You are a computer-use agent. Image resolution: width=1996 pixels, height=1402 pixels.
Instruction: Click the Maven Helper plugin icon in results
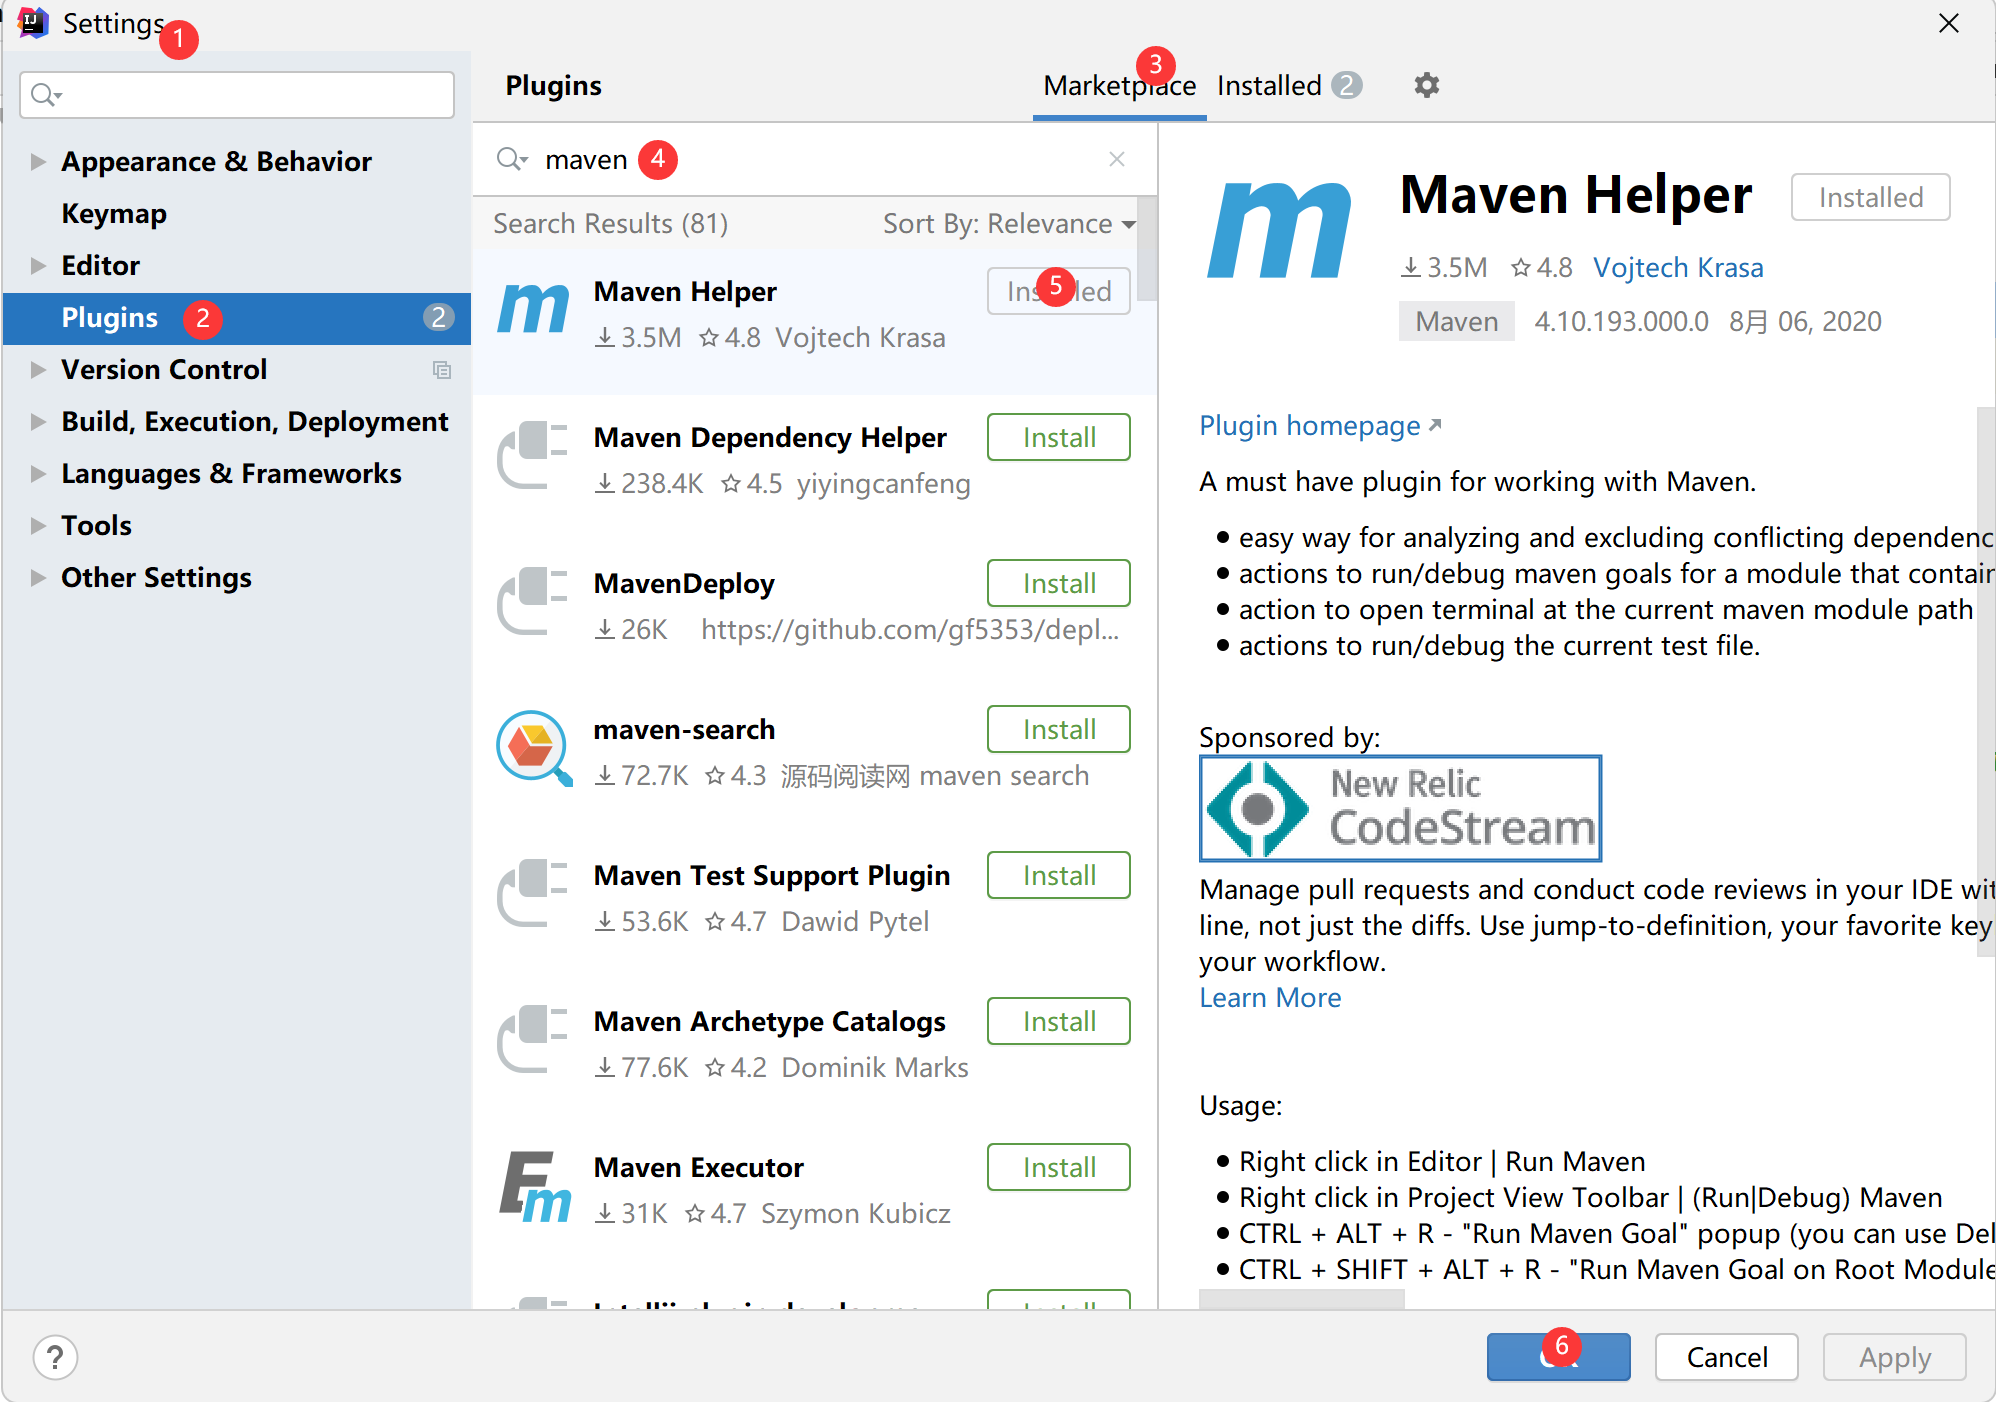[x=534, y=309]
